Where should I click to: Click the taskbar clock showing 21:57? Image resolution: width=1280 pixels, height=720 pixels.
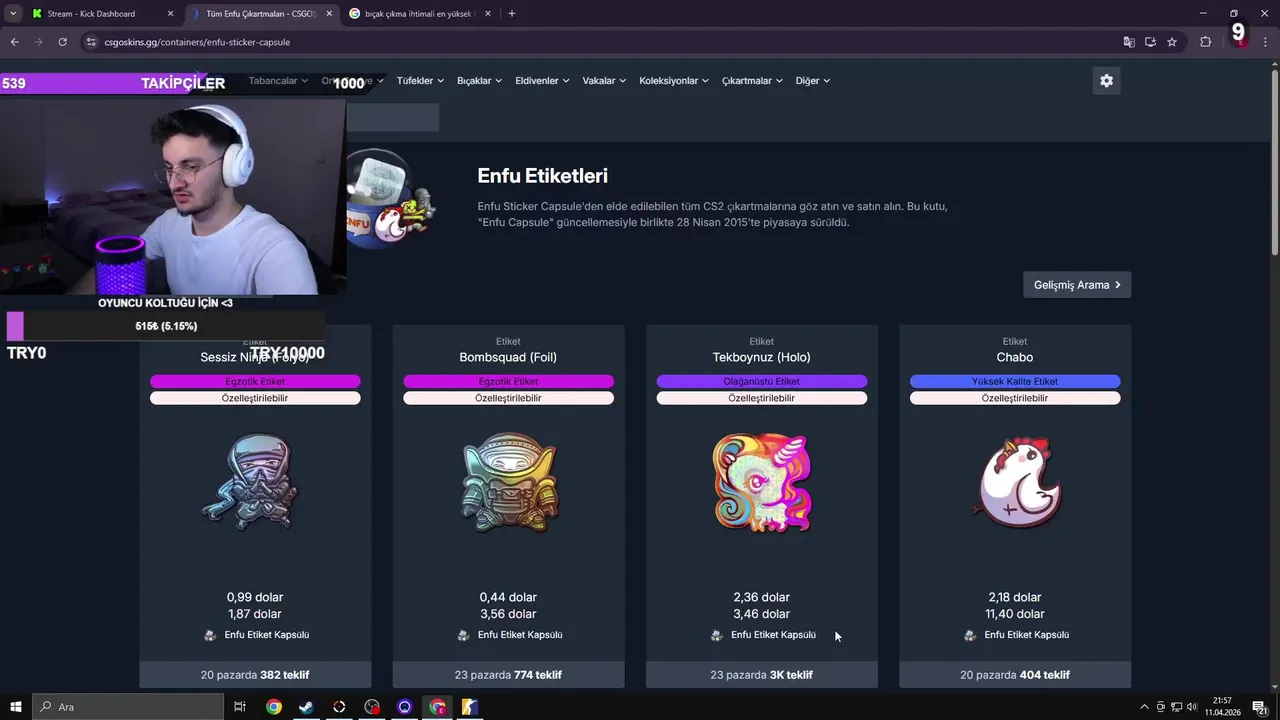click(x=1222, y=707)
